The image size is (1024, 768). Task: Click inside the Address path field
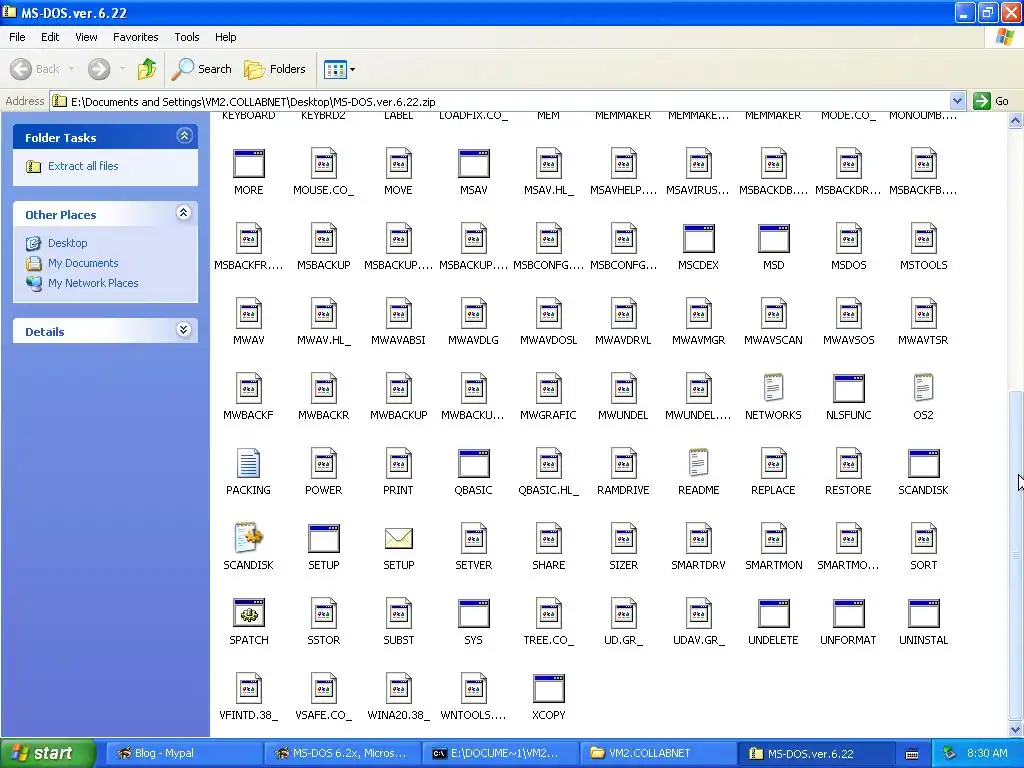pyautogui.click(x=500, y=101)
